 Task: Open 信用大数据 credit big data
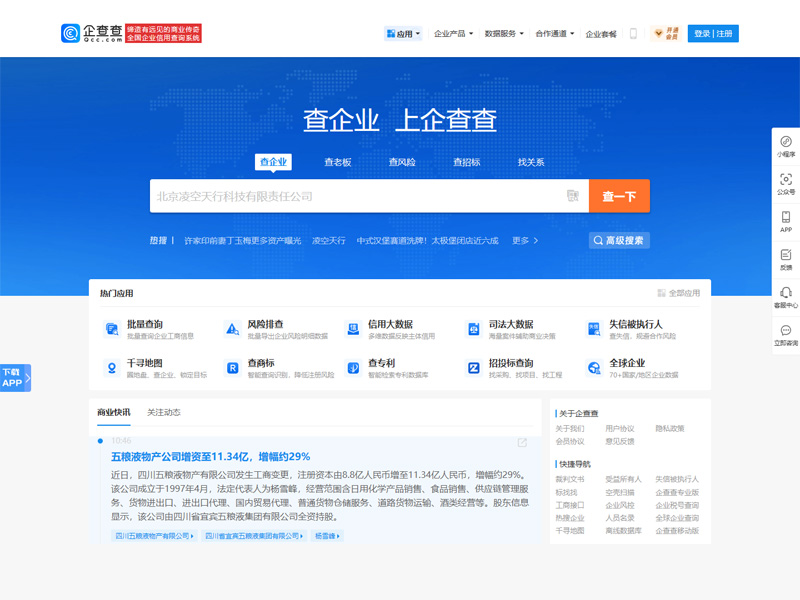click(x=354, y=327)
